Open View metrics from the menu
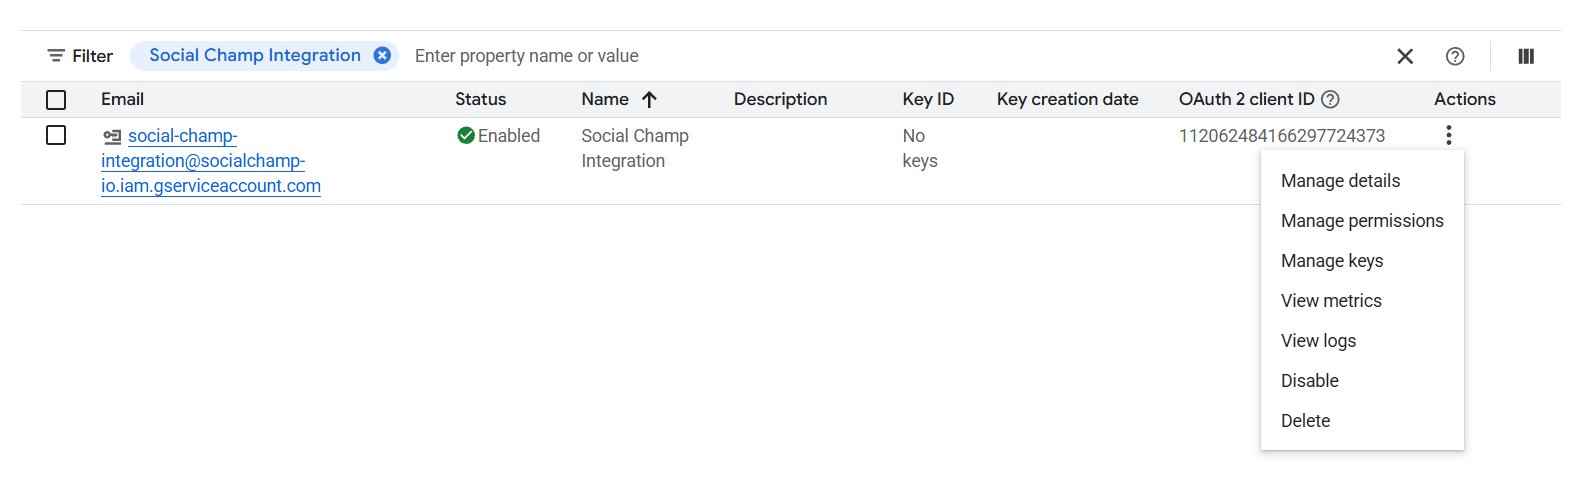 tap(1331, 301)
